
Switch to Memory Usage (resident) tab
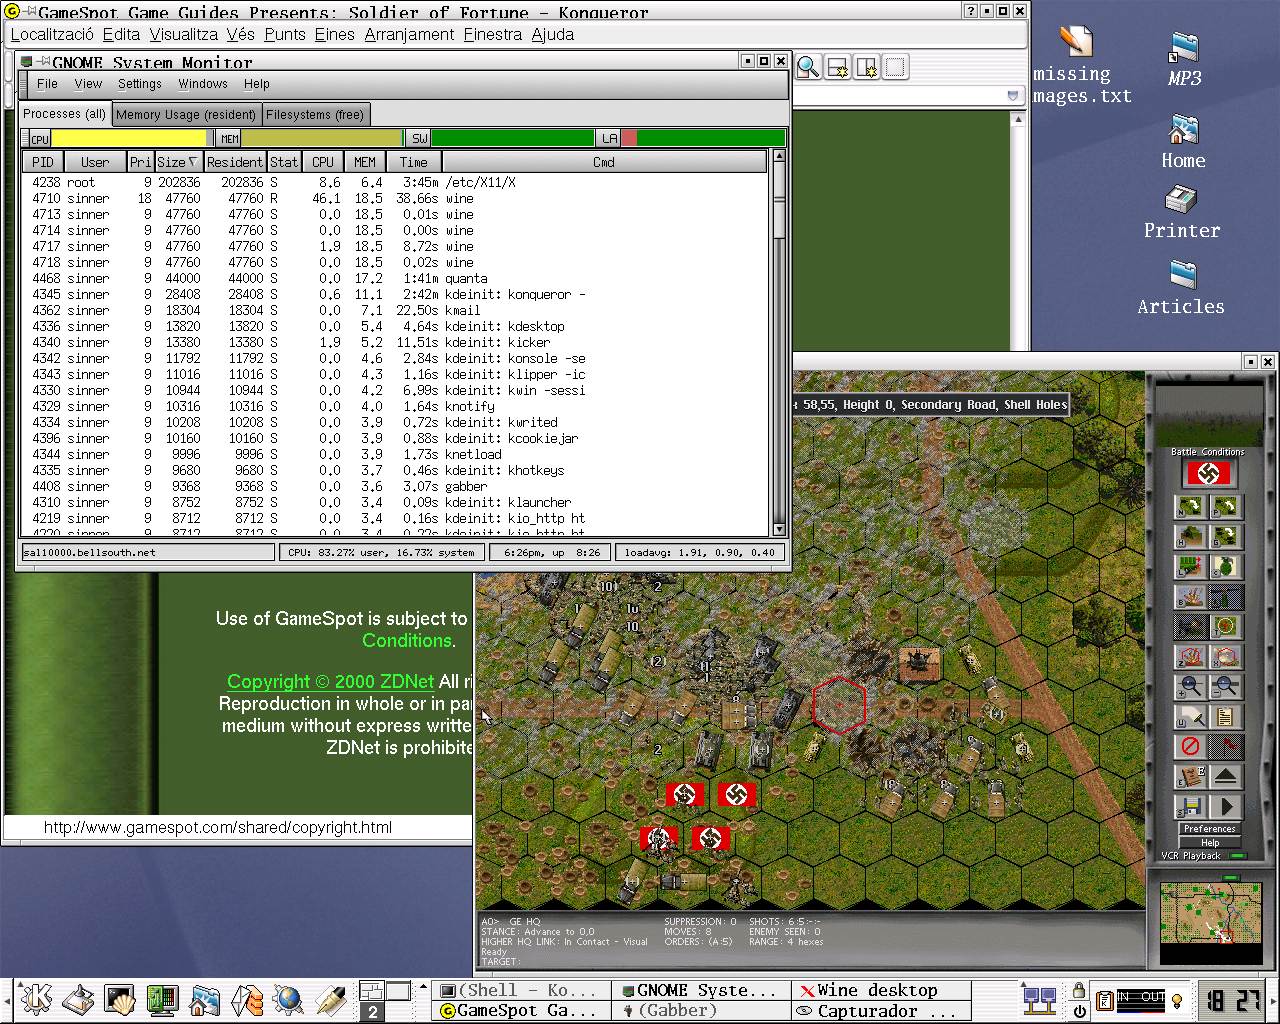pos(186,115)
